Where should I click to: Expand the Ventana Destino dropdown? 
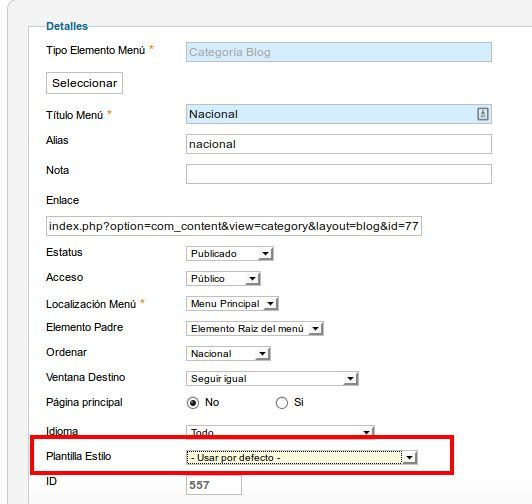click(272, 378)
